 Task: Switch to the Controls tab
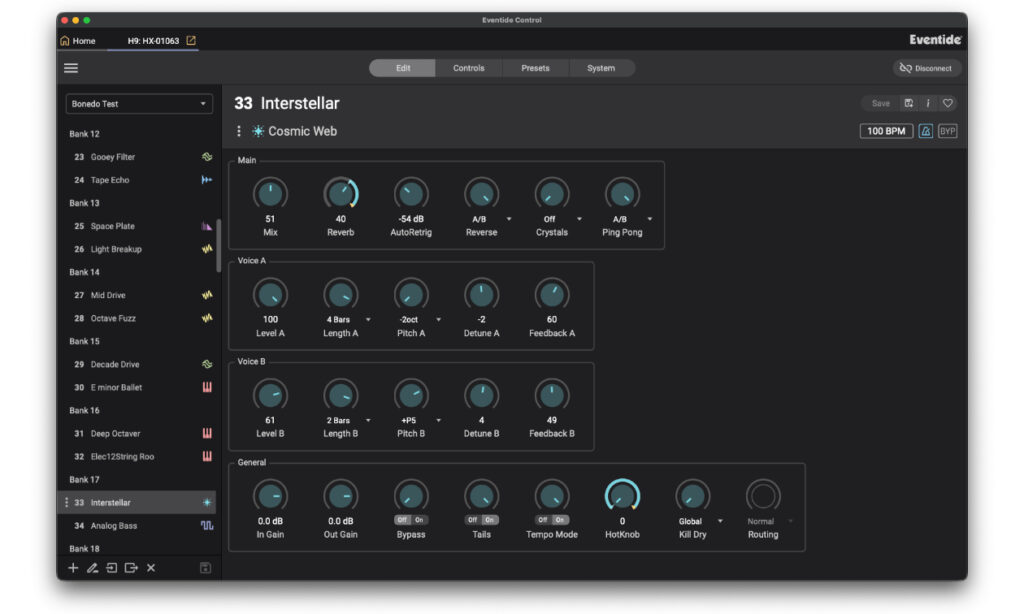click(x=469, y=68)
